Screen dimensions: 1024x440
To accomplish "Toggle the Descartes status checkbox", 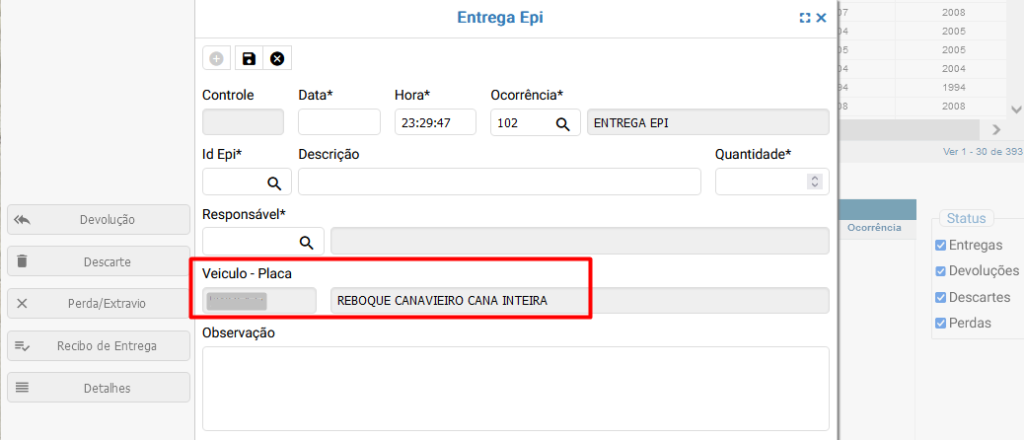I will (x=939, y=297).
